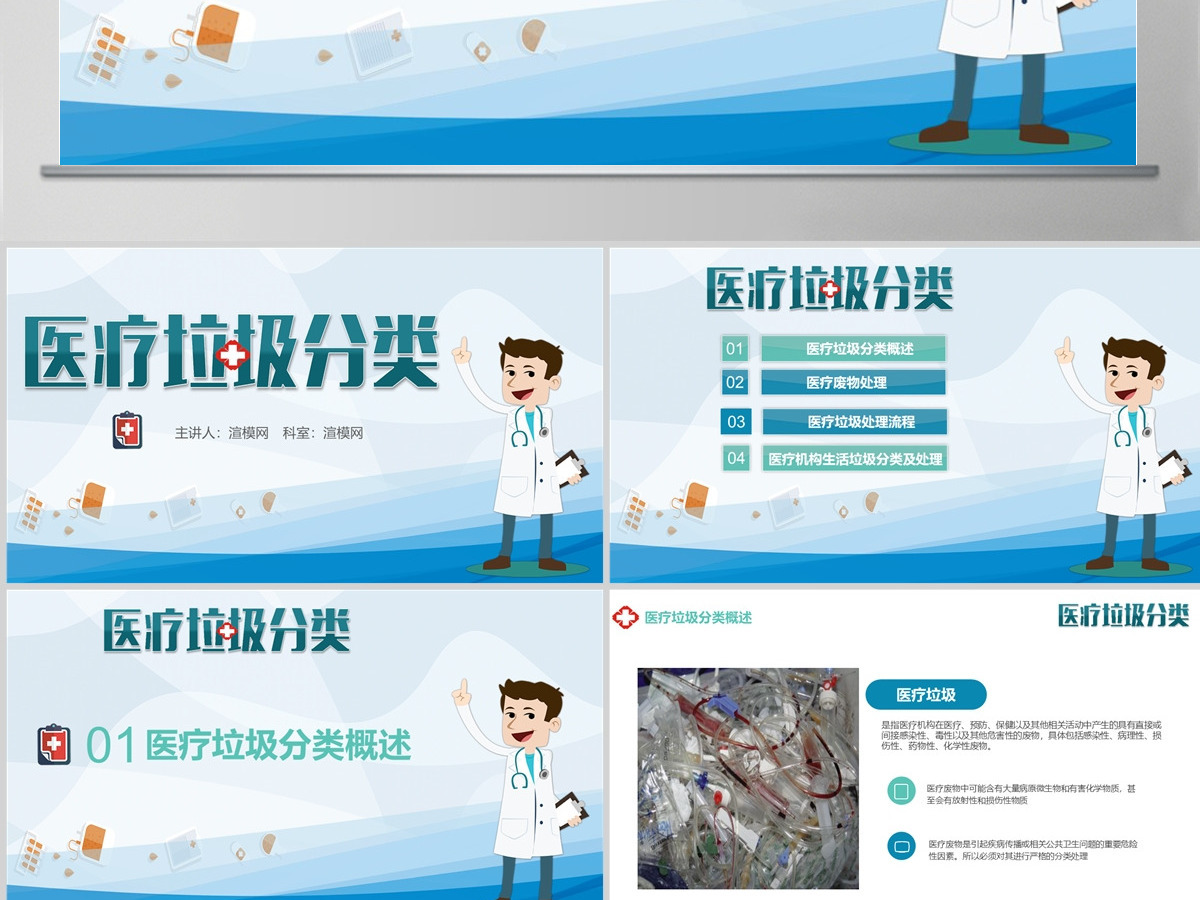
Task: Select the 01 医疗垃圾分类概述 section heading
Action: 249,745
